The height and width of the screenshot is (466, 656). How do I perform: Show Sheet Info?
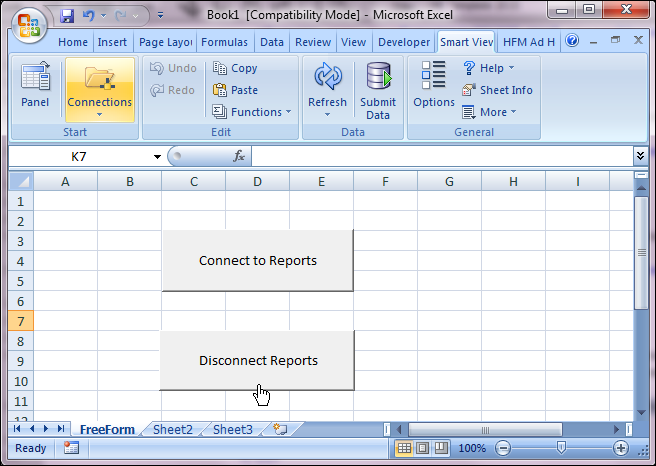(497, 90)
